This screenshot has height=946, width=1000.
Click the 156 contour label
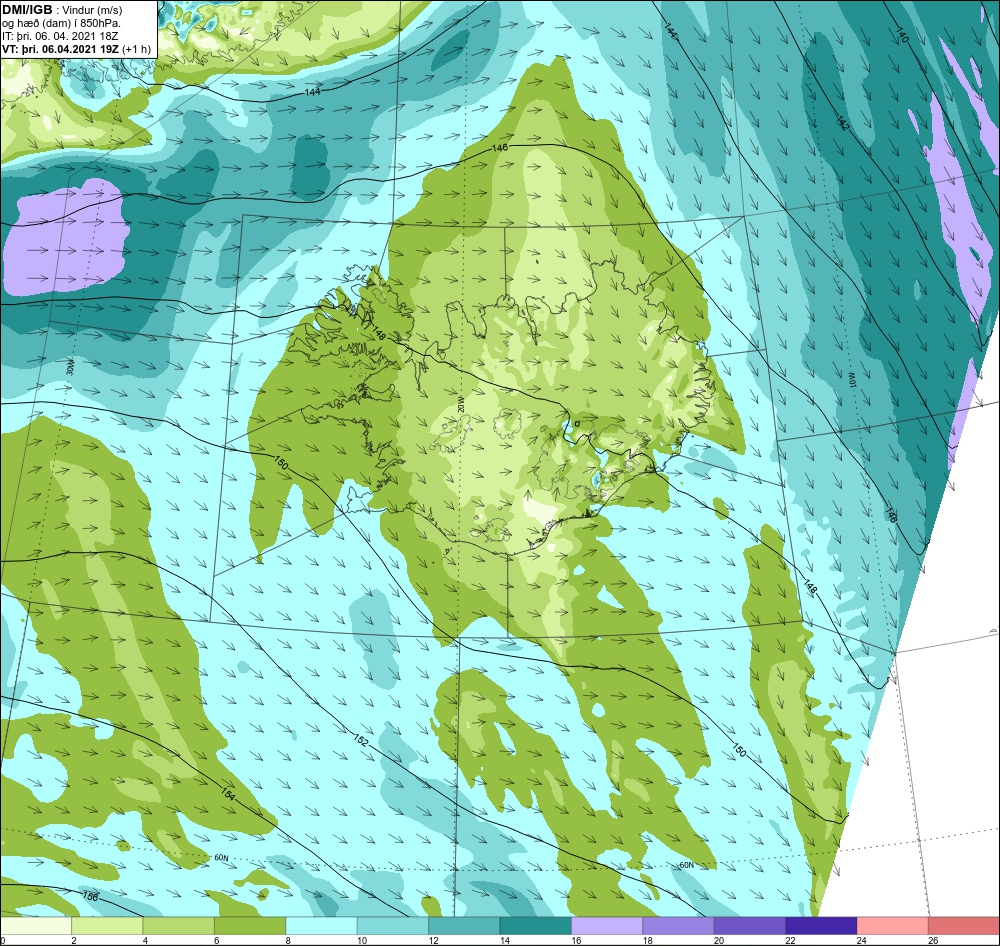(91, 897)
